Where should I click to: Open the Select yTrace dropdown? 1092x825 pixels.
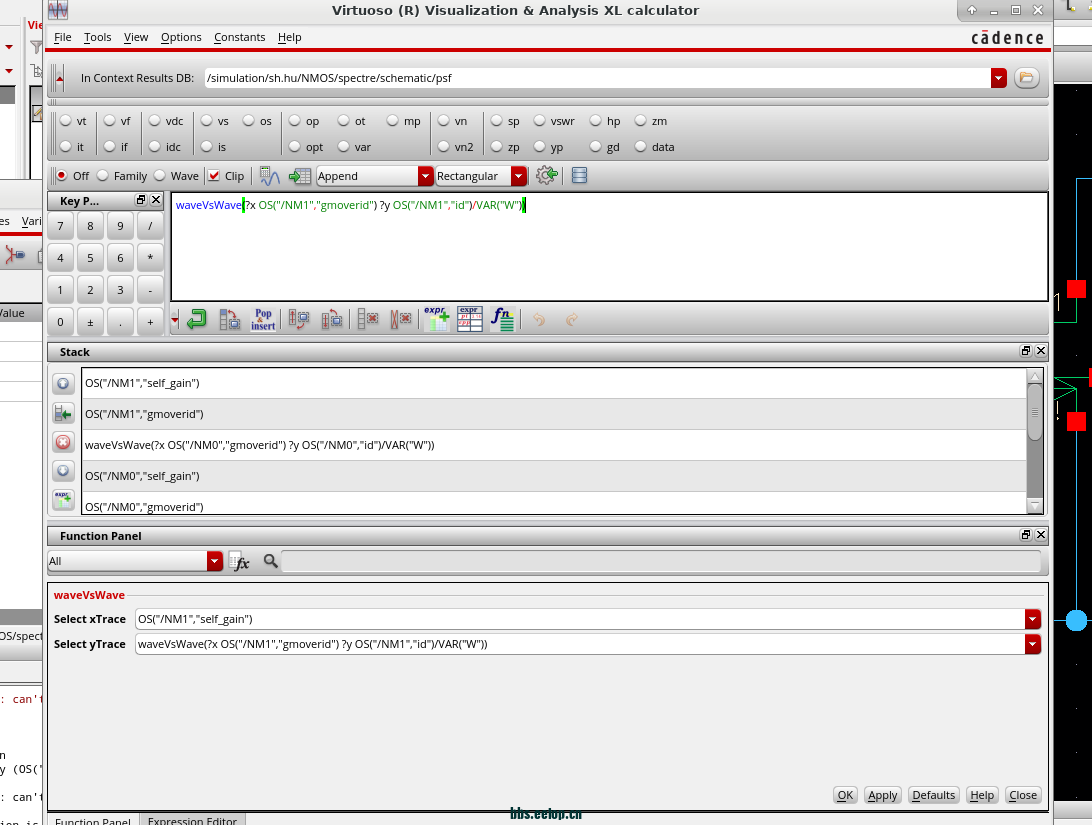click(x=1033, y=644)
